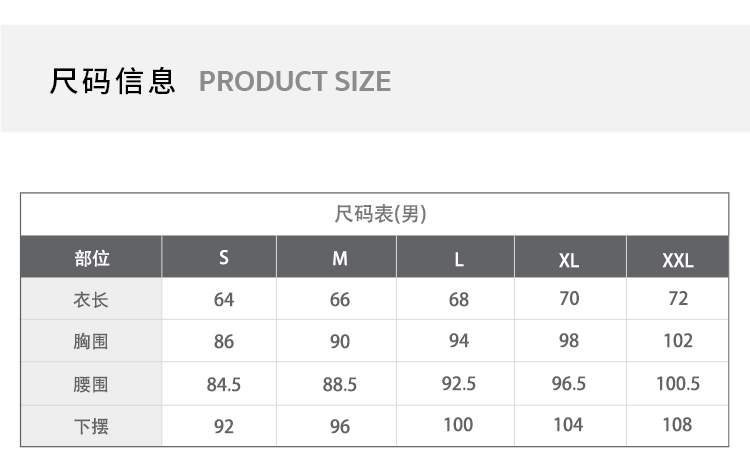Click the 尺码表(男) table title

(x=381, y=214)
